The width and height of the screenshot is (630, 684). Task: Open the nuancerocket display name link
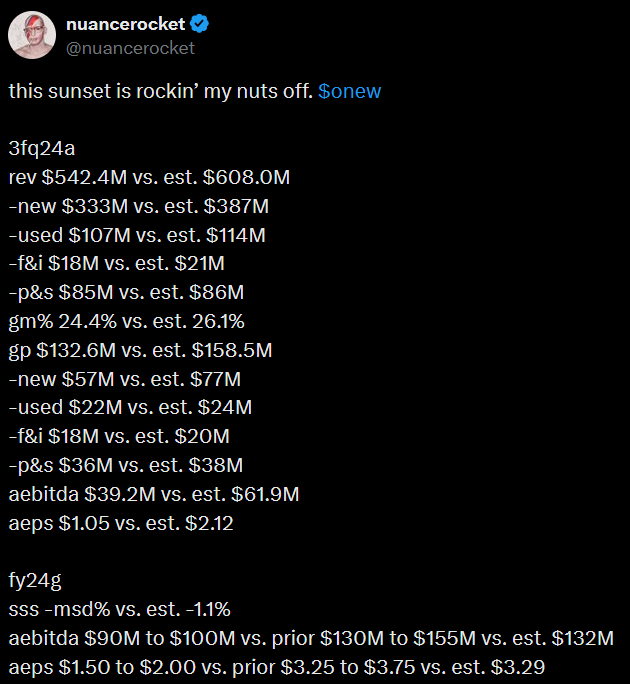[x=125, y=24]
